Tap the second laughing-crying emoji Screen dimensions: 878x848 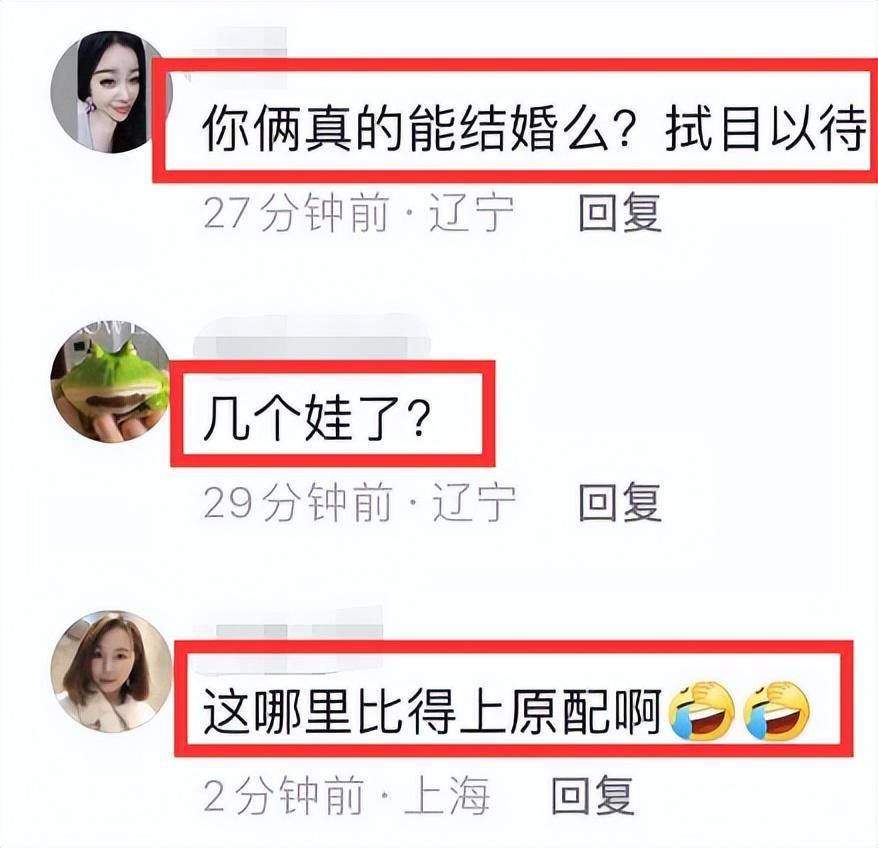777,711
